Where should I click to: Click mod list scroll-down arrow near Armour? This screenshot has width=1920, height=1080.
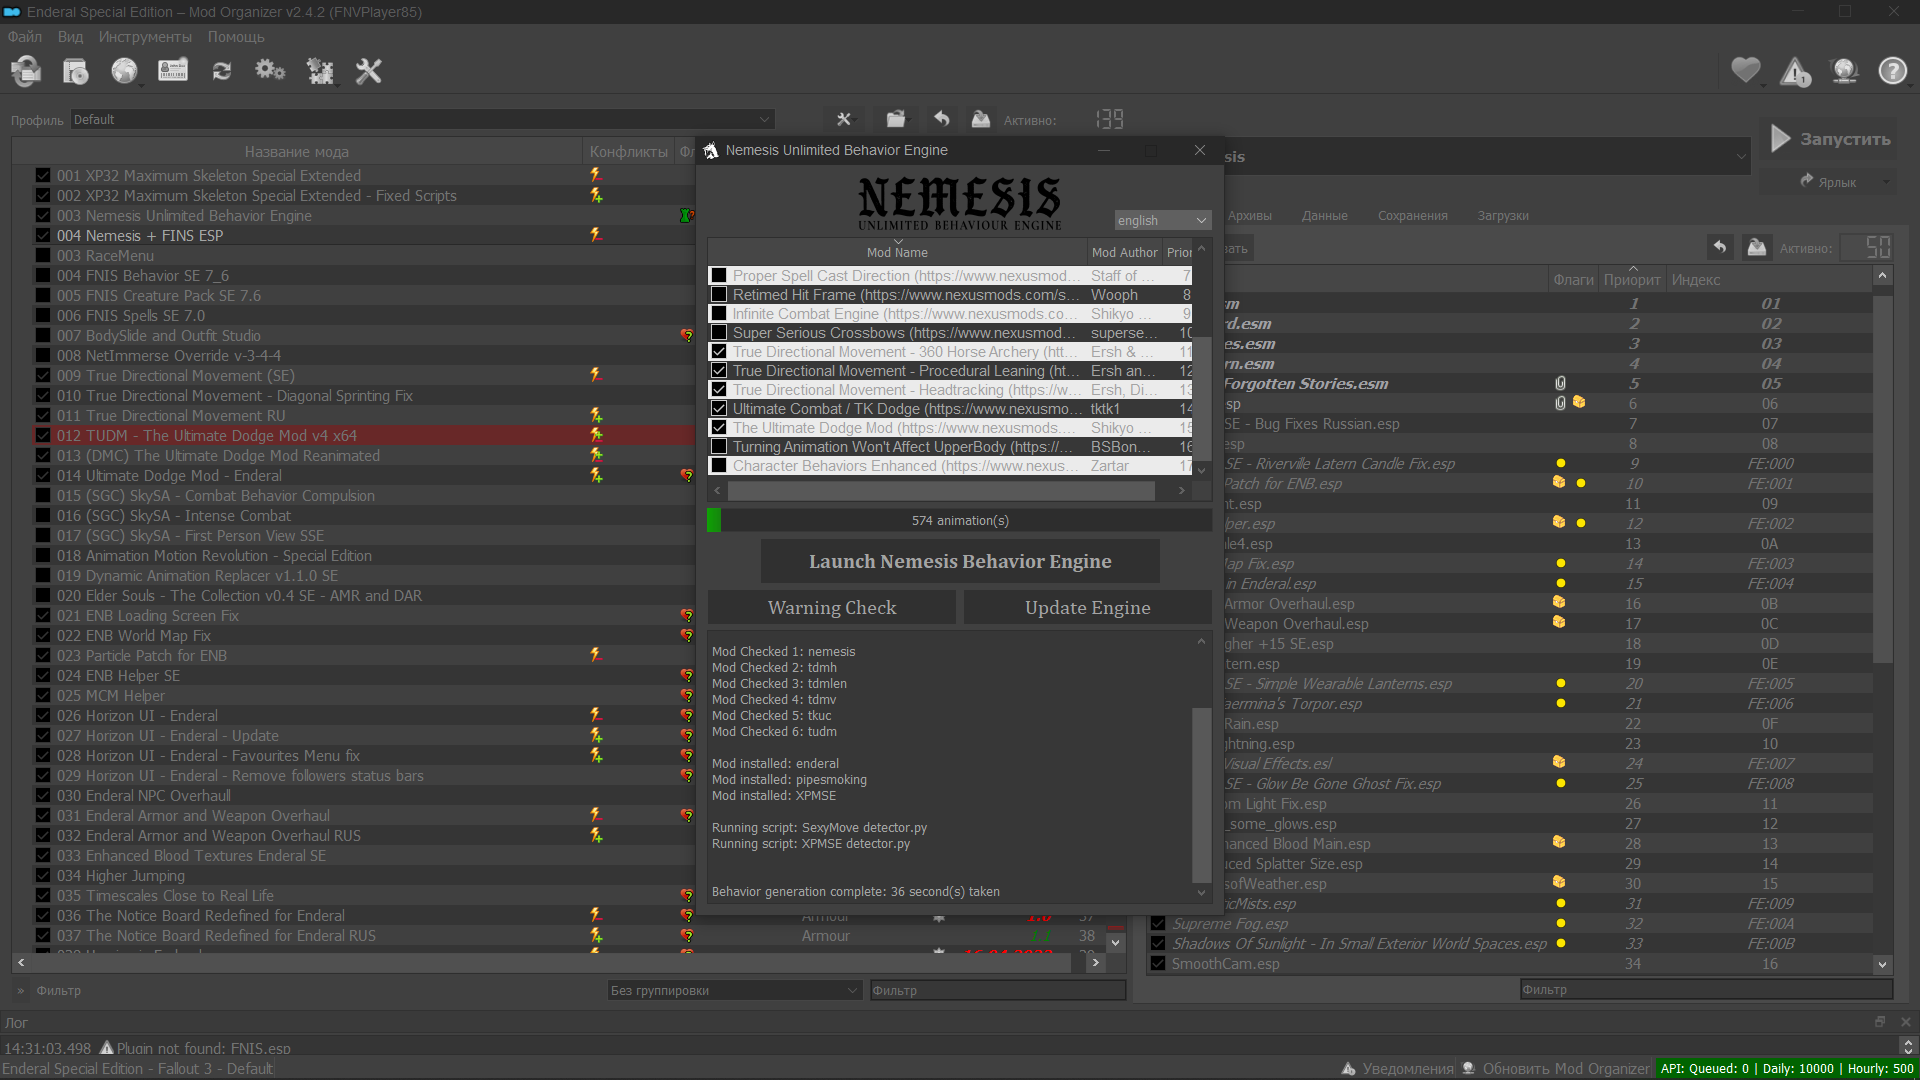click(1116, 942)
